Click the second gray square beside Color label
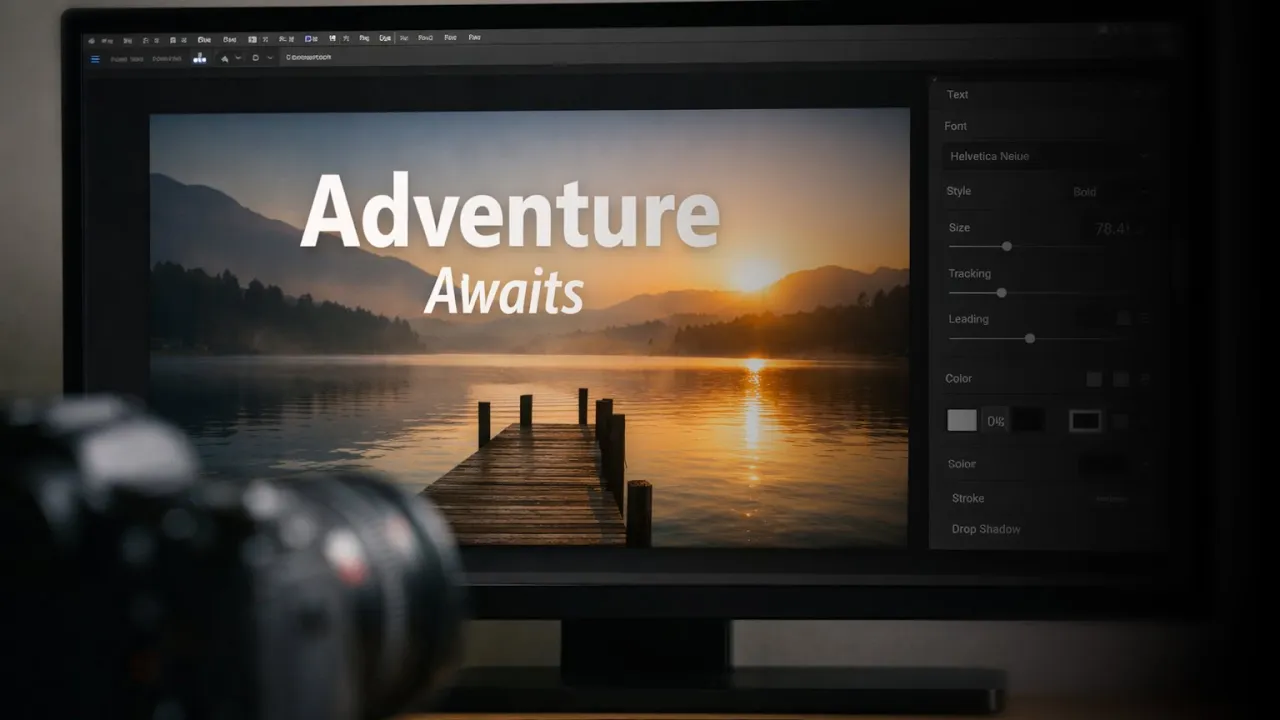1280x720 pixels. (1121, 379)
